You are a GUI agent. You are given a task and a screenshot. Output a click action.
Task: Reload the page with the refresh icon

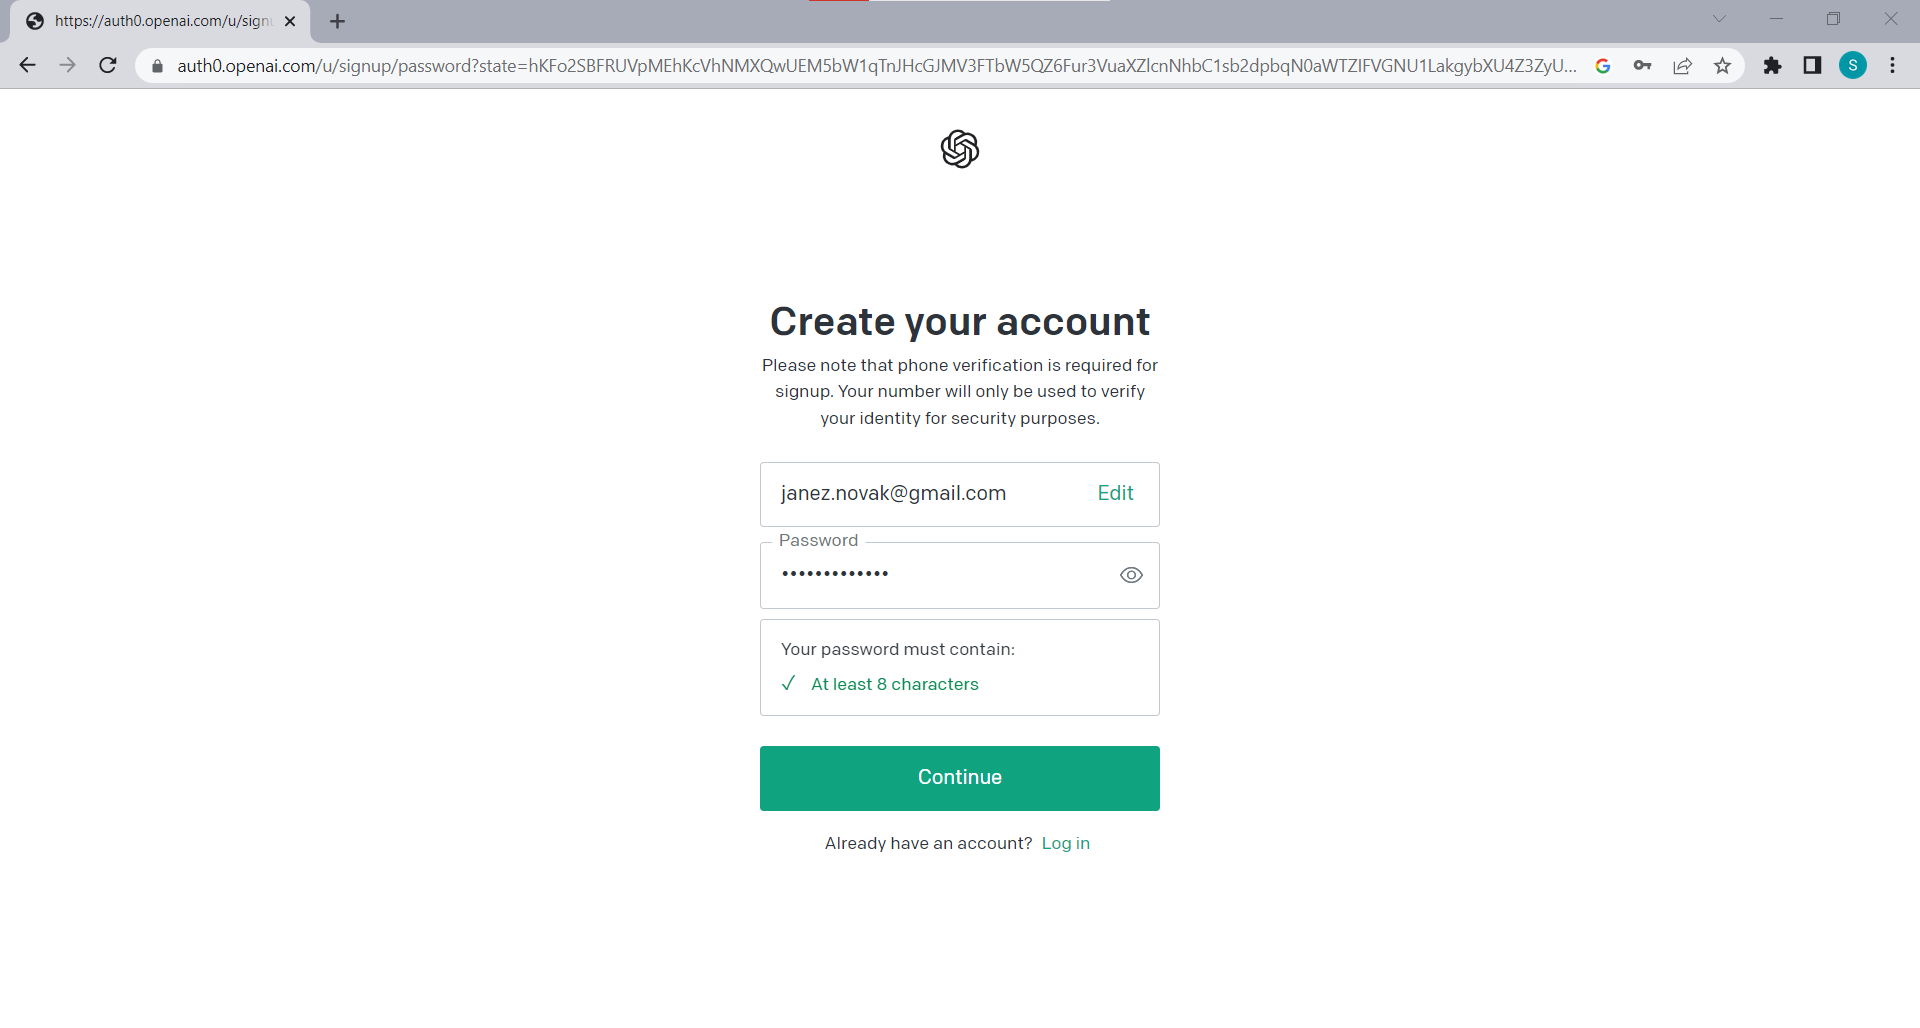coord(108,66)
